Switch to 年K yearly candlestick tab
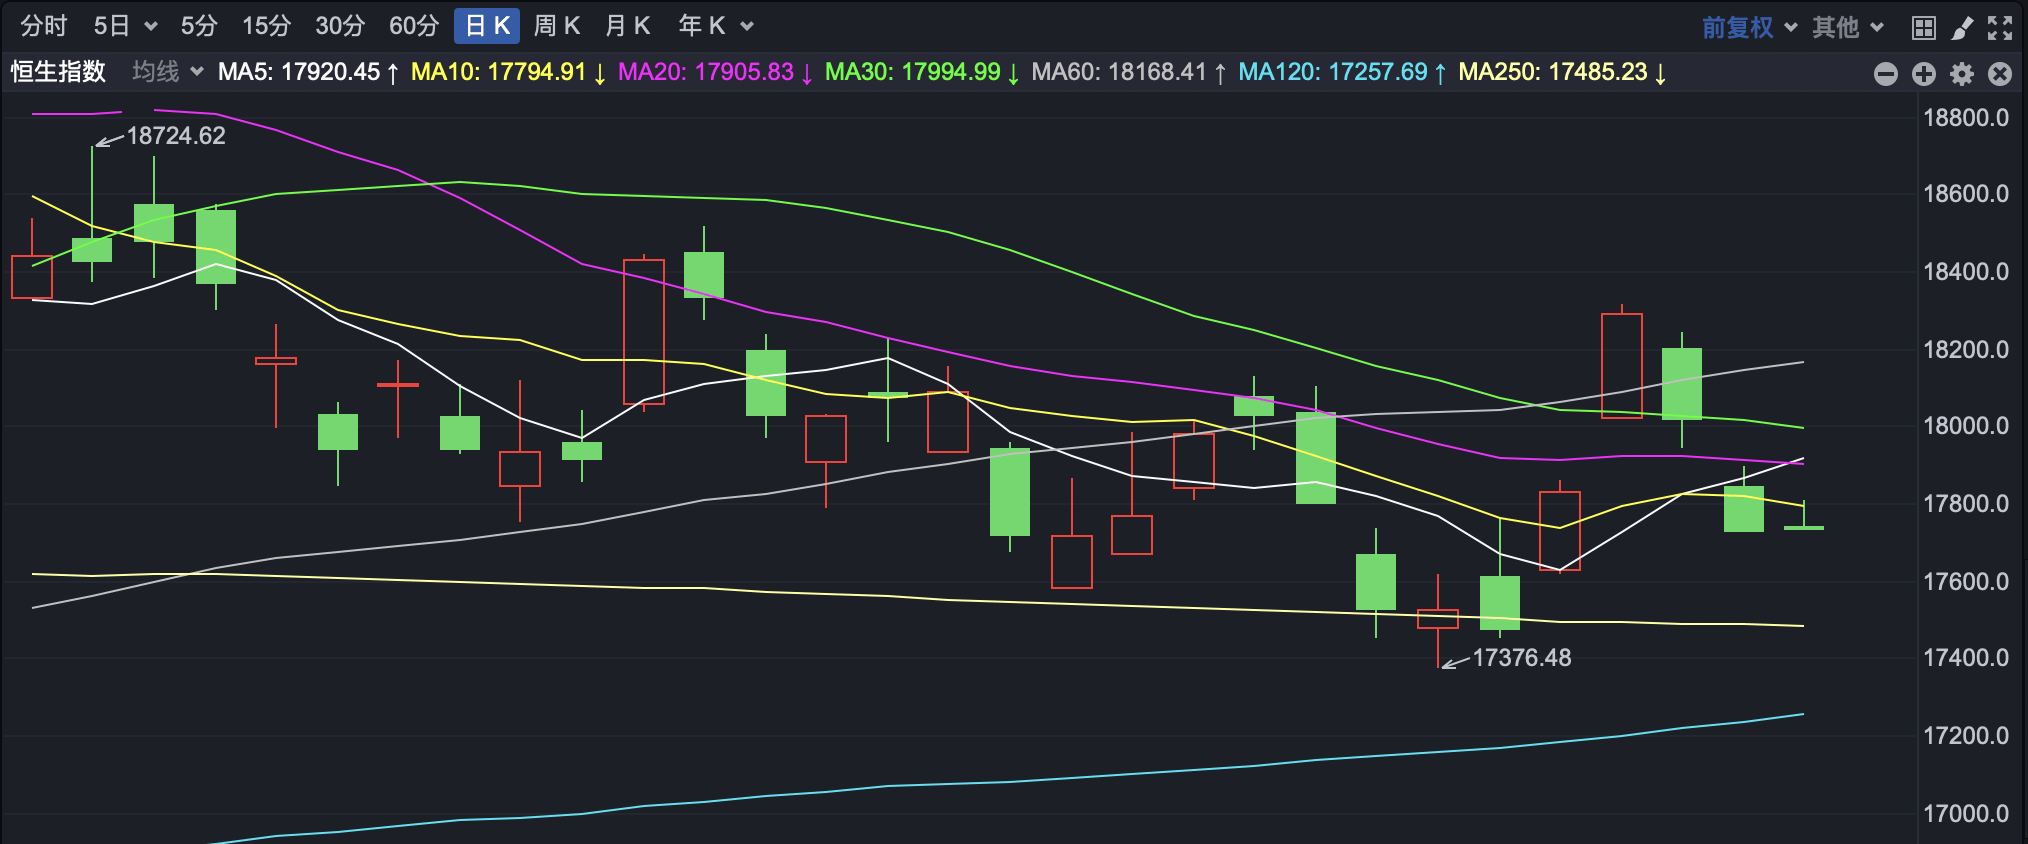Screen dimensions: 2028x844 tap(702, 26)
